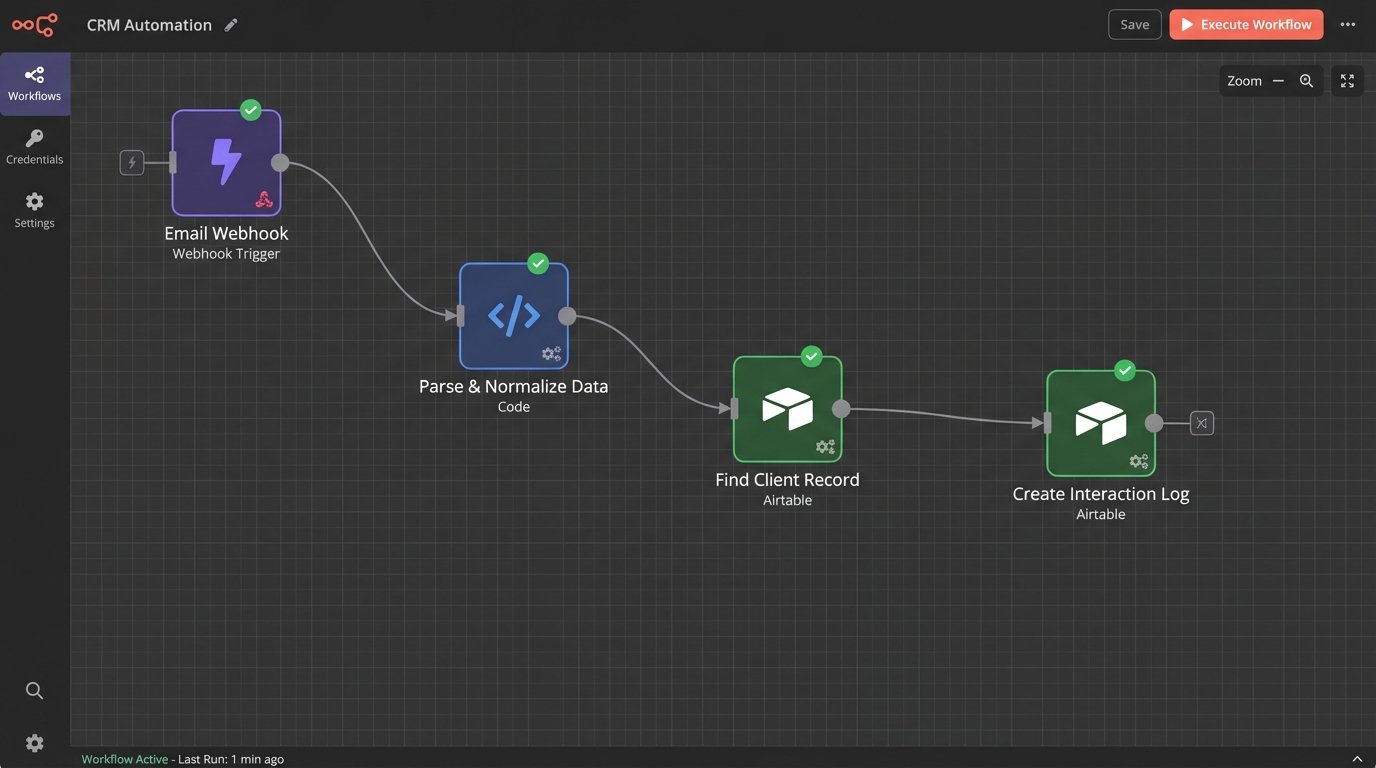Click the Find Client Record Airtable icon
The image size is (1376, 768).
tap(787, 408)
